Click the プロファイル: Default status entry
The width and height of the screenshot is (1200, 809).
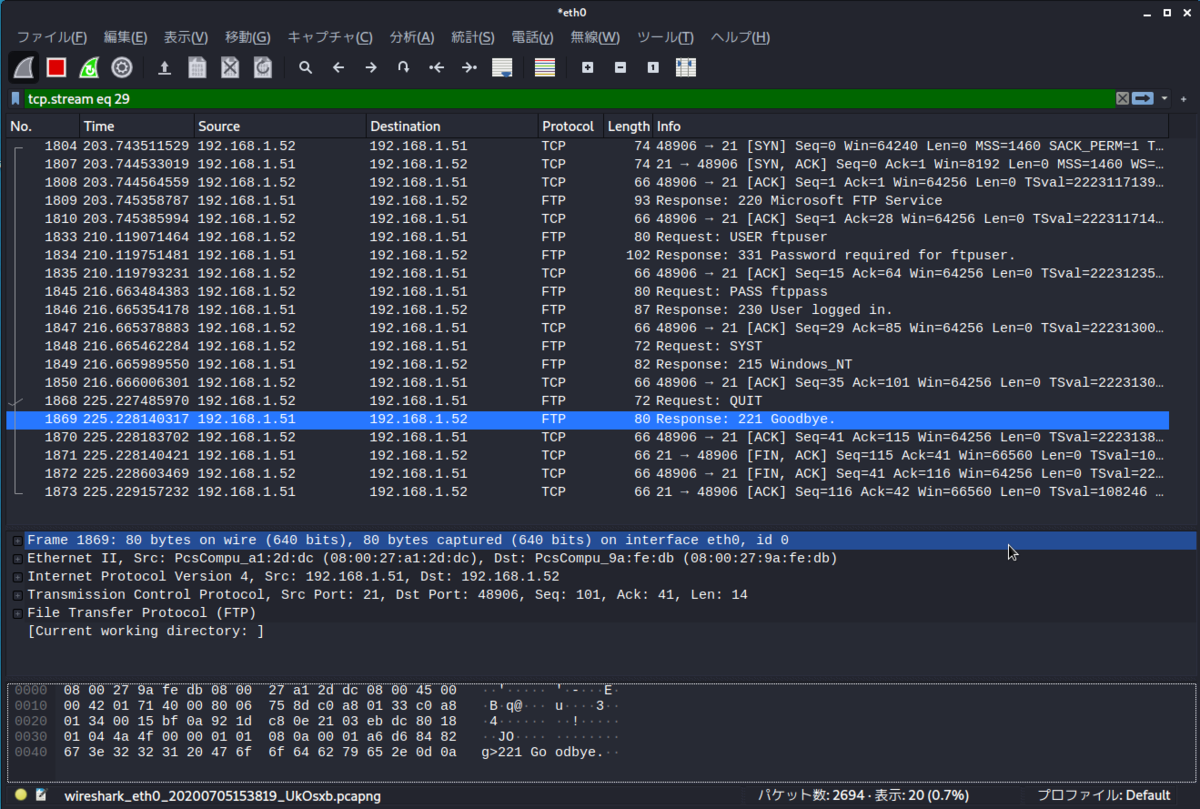[x=1103, y=795]
